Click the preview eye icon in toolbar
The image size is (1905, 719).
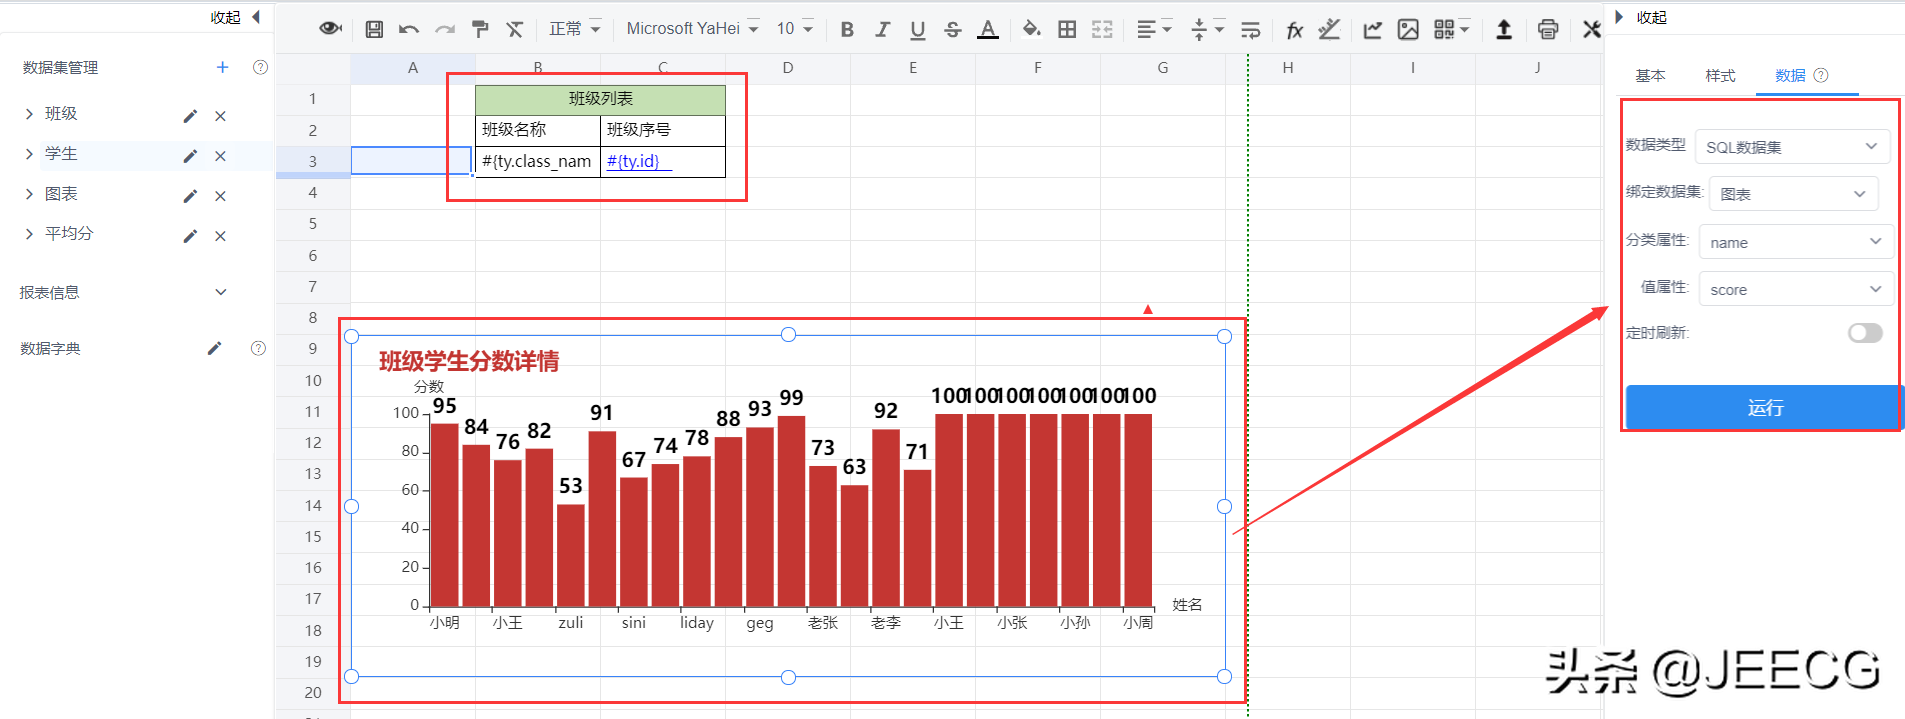[330, 29]
